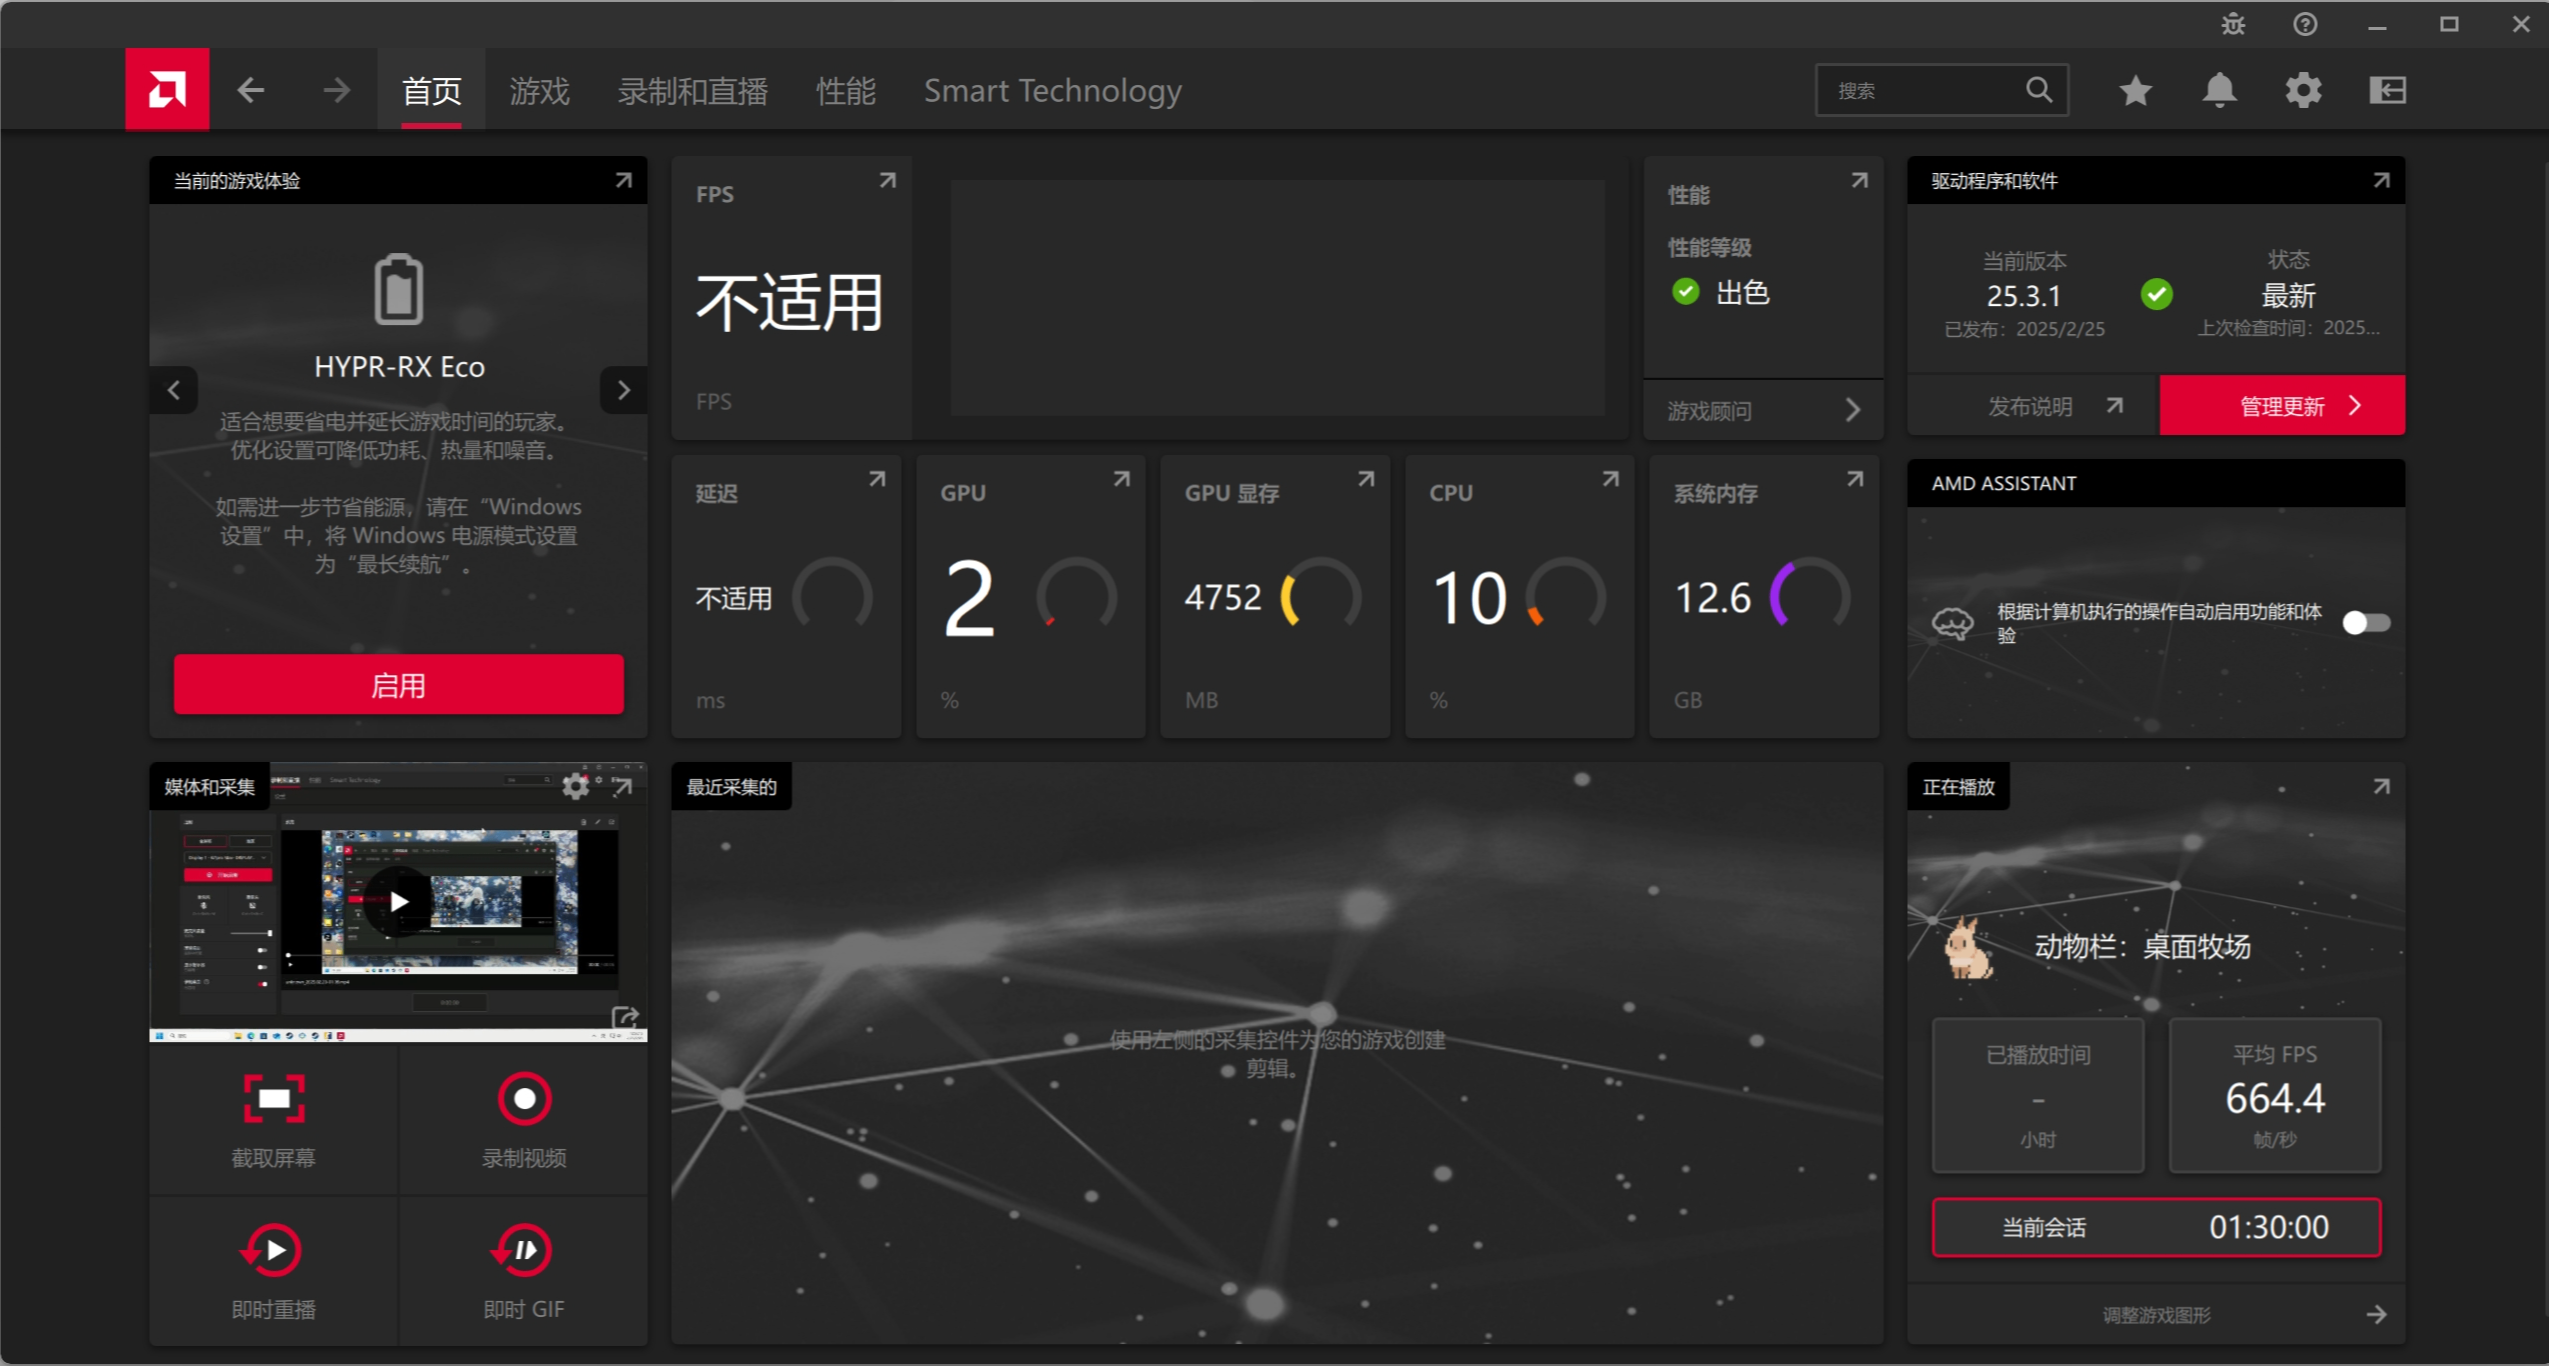Open settings gear in top bar

(2303, 91)
